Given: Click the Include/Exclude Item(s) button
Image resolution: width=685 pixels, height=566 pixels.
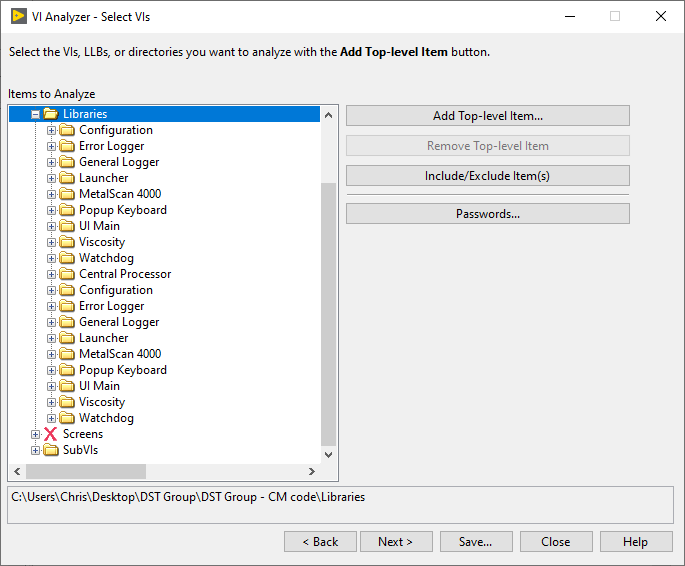Looking at the screenshot, I should click(487, 176).
